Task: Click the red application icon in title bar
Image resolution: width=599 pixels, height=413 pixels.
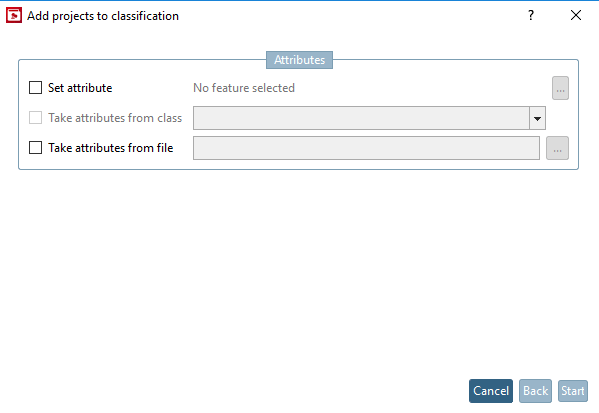Action: pos(14,16)
